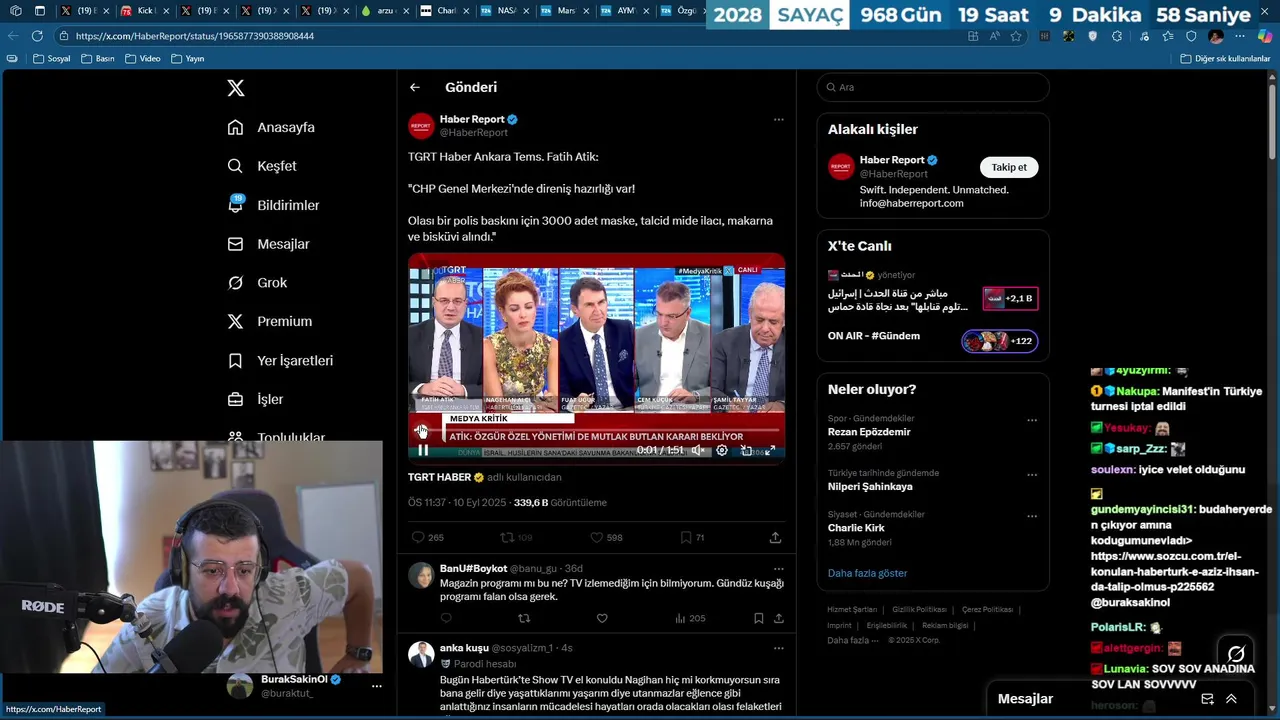Open Keşfet explore page
1280x720 pixels.
[262, 166]
